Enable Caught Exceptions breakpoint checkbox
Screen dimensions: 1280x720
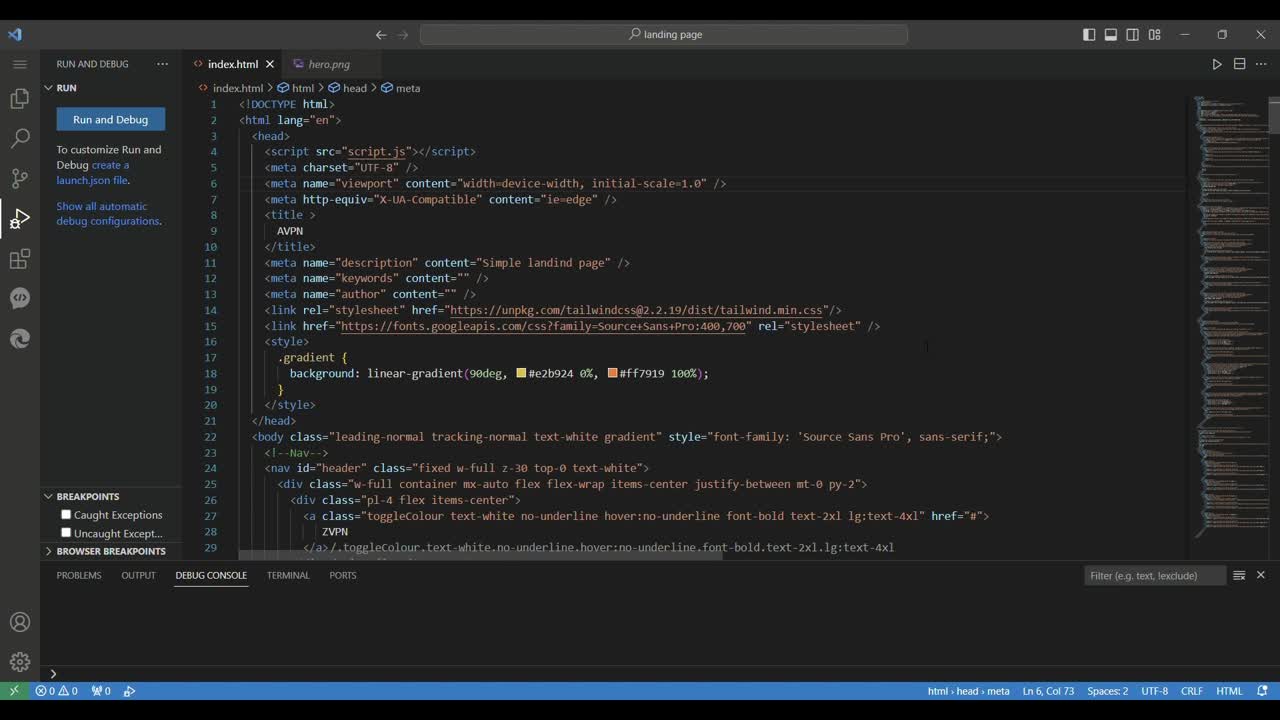pos(66,515)
